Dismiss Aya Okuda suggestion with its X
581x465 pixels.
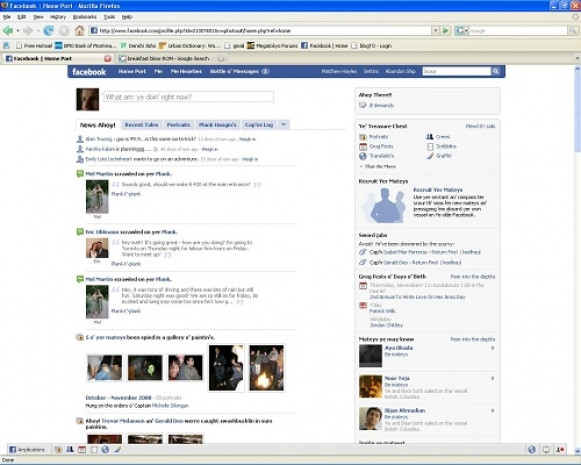pyautogui.click(x=492, y=348)
